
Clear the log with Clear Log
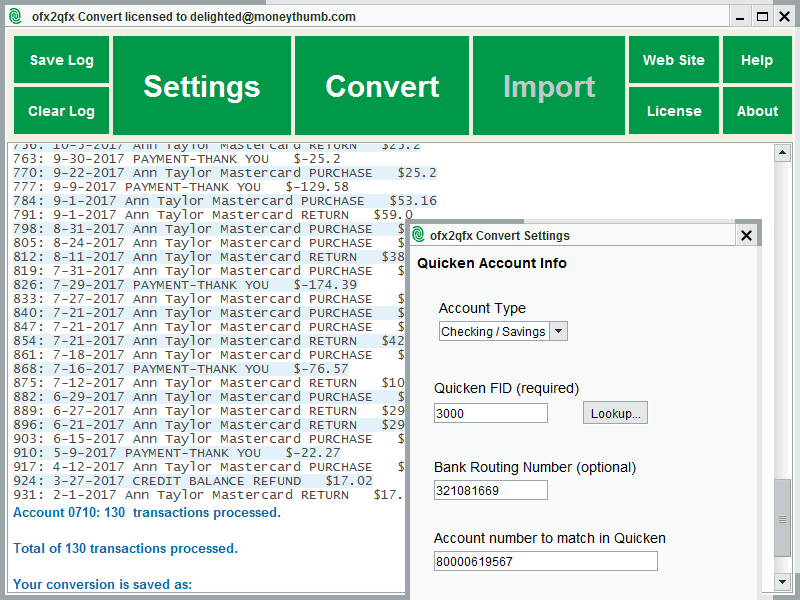(61, 111)
